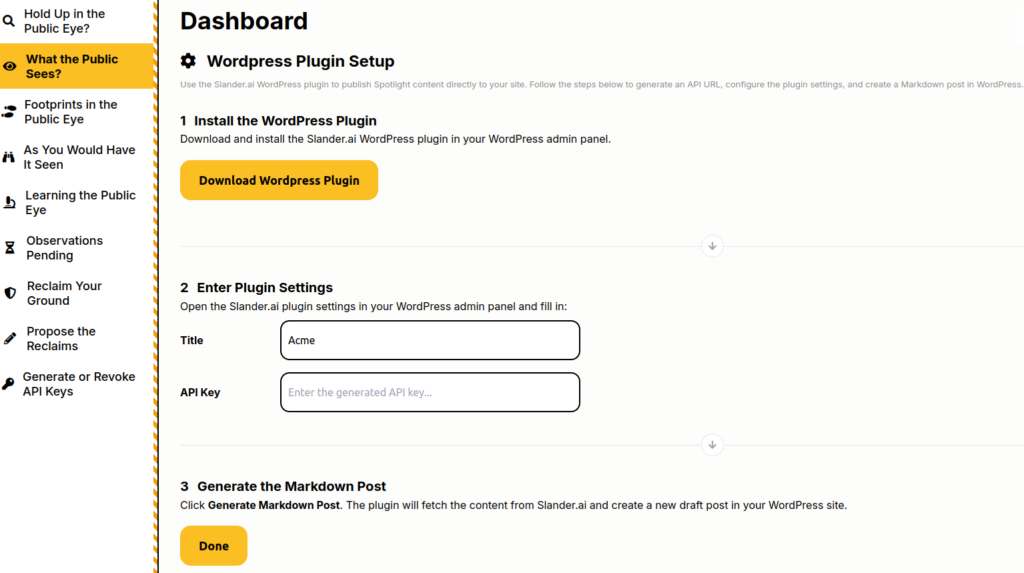Open Learning the Public Eye section
Image resolution: width=1024 pixels, height=573 pixels.
[x=80, y=203]
